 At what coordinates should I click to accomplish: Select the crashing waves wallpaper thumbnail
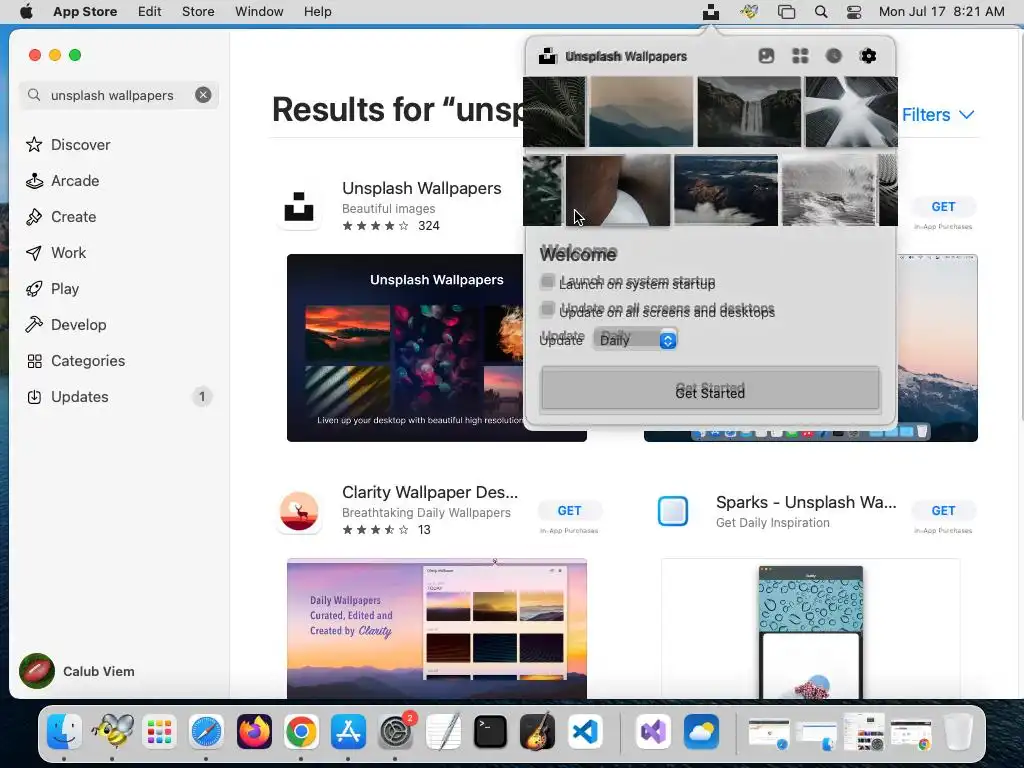(829, 190)
